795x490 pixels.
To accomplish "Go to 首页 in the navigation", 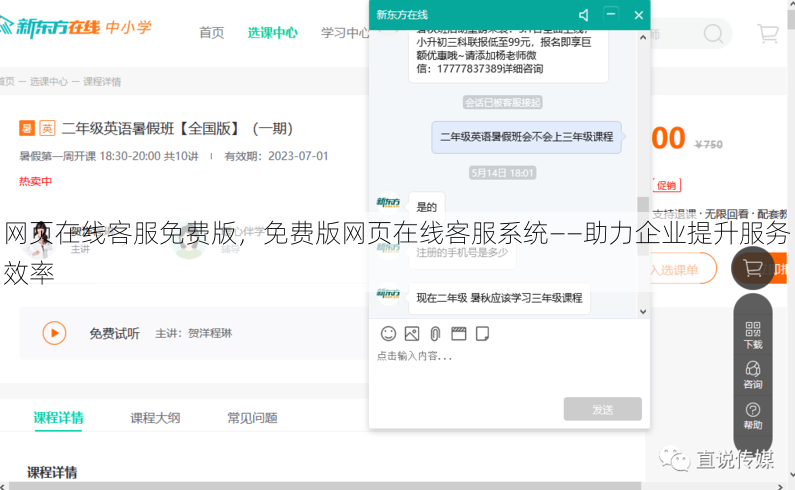I will coord(212,33).
